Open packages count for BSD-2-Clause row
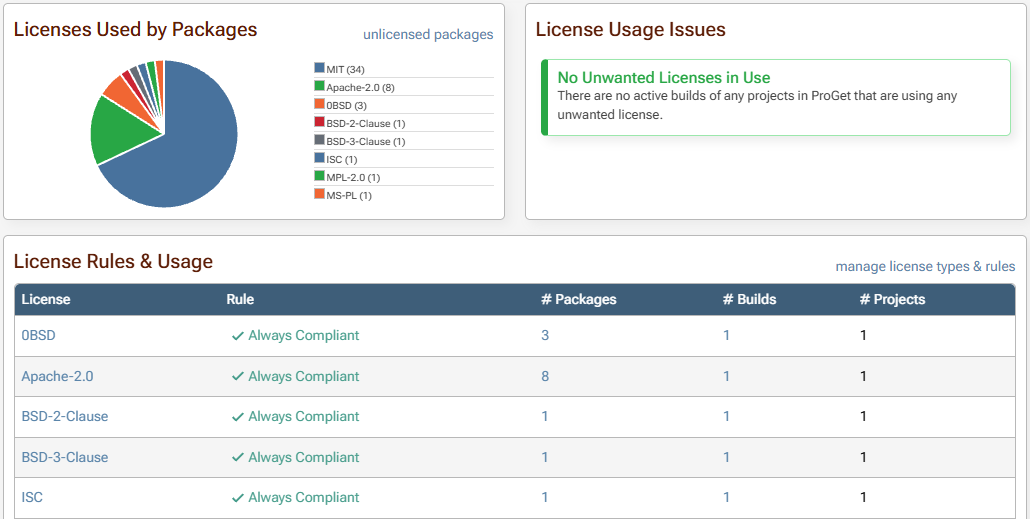Image resolution: width=1030 pixels, height=519 pixels. click(x=545, y=417)
